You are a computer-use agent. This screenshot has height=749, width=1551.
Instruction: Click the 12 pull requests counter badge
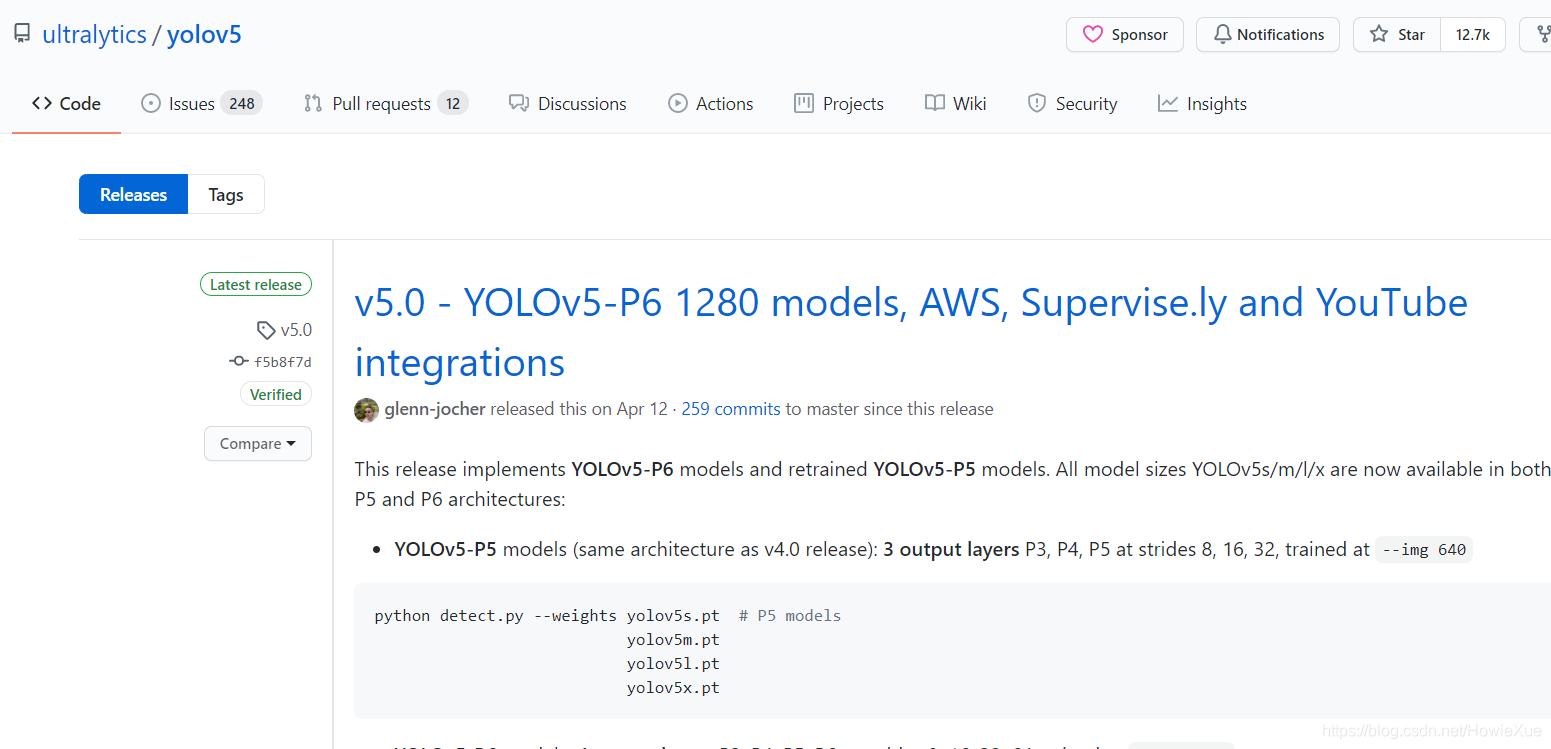[453, 103]
